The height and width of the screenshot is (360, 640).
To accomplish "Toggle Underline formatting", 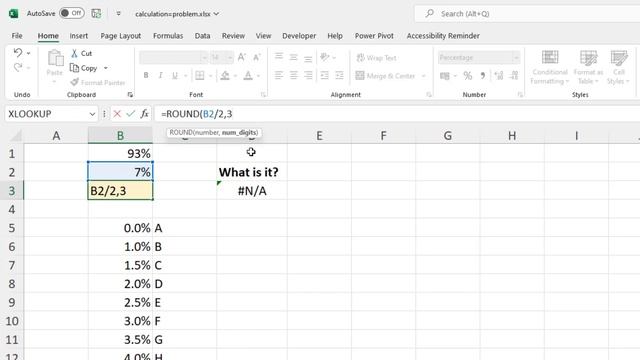I will 175,76.
